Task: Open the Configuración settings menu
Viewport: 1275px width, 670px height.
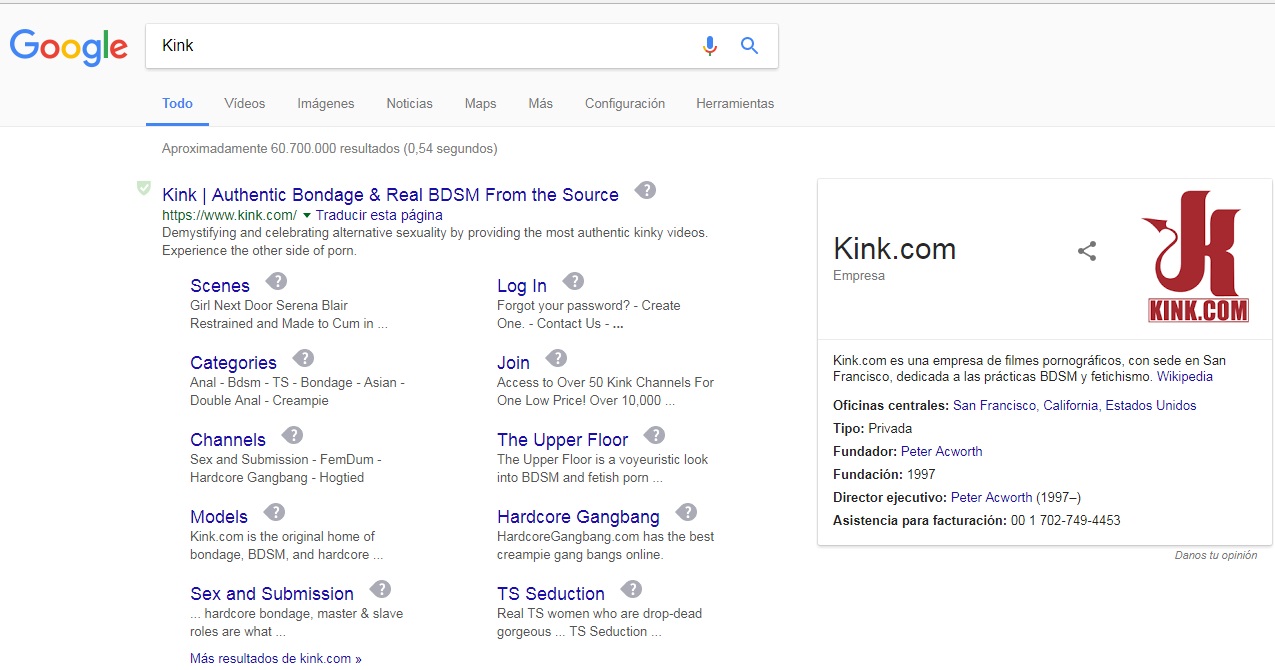Action: [624, 103]
